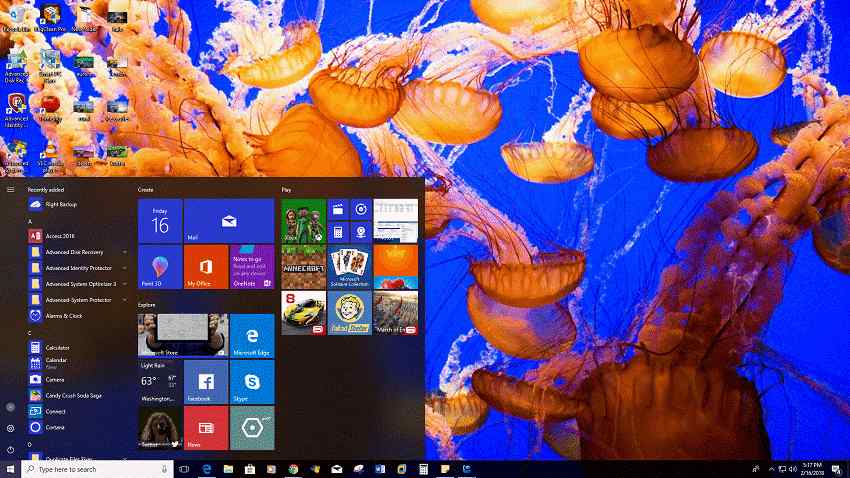Open the Action Center notifications icon
The height and width of the screenshot is (478, 850).
[837, 469]
